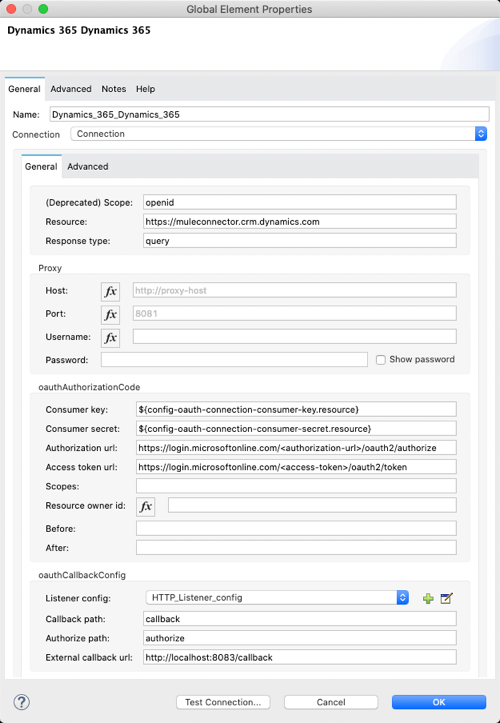Open the Listener config dropdown
Image resolution: width=500 pixels, height=723 pixels.
pos(277,598)
